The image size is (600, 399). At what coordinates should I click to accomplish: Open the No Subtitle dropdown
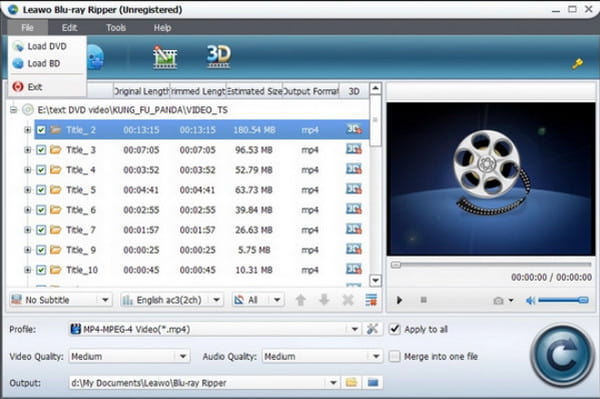[61, 300]
